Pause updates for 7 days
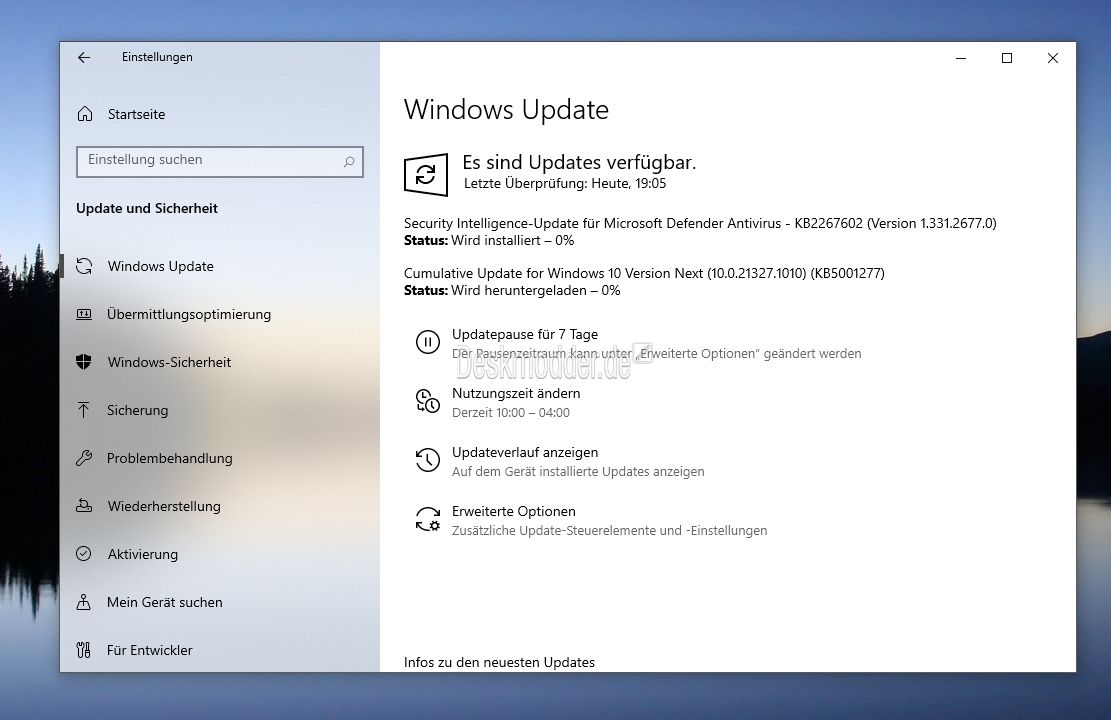Screen dimensions: 1111x720 click(524, 335)
